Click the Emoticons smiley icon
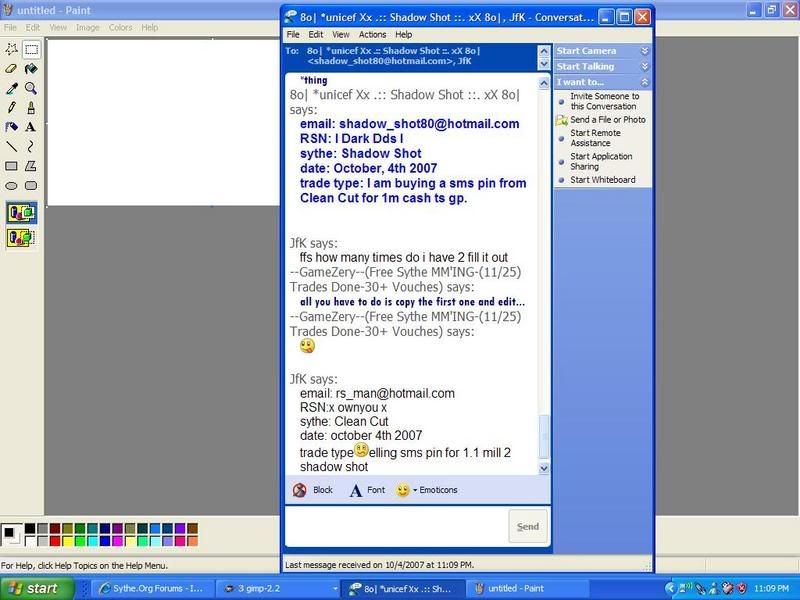 (x=403, y=490)
